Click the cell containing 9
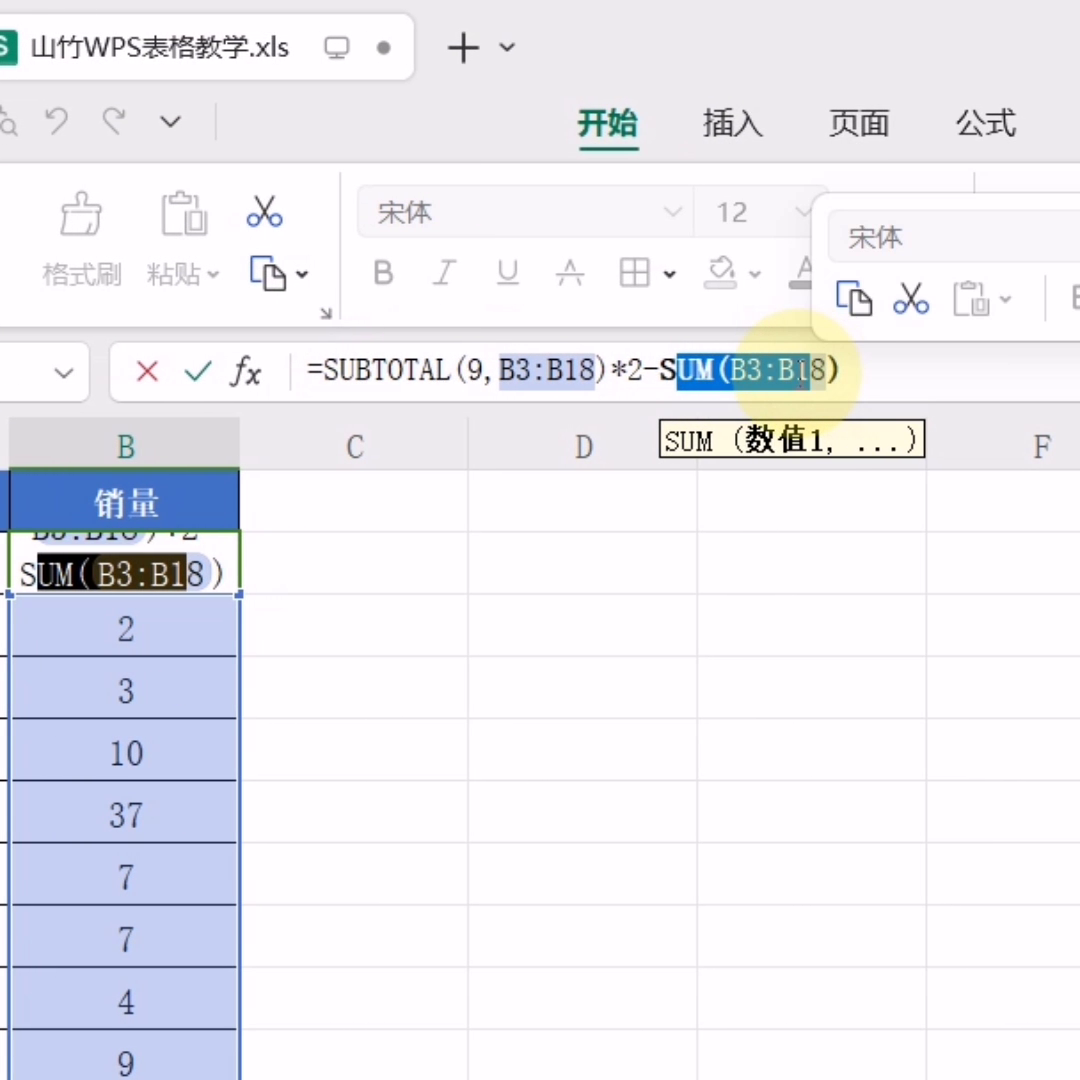Image resolution: width=1080 pixels, height=1080 pixels. pos(125,1057)
